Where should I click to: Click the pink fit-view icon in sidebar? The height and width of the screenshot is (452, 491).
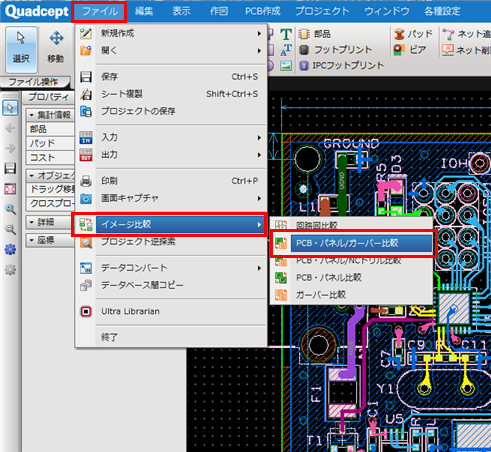click(10, 189)
